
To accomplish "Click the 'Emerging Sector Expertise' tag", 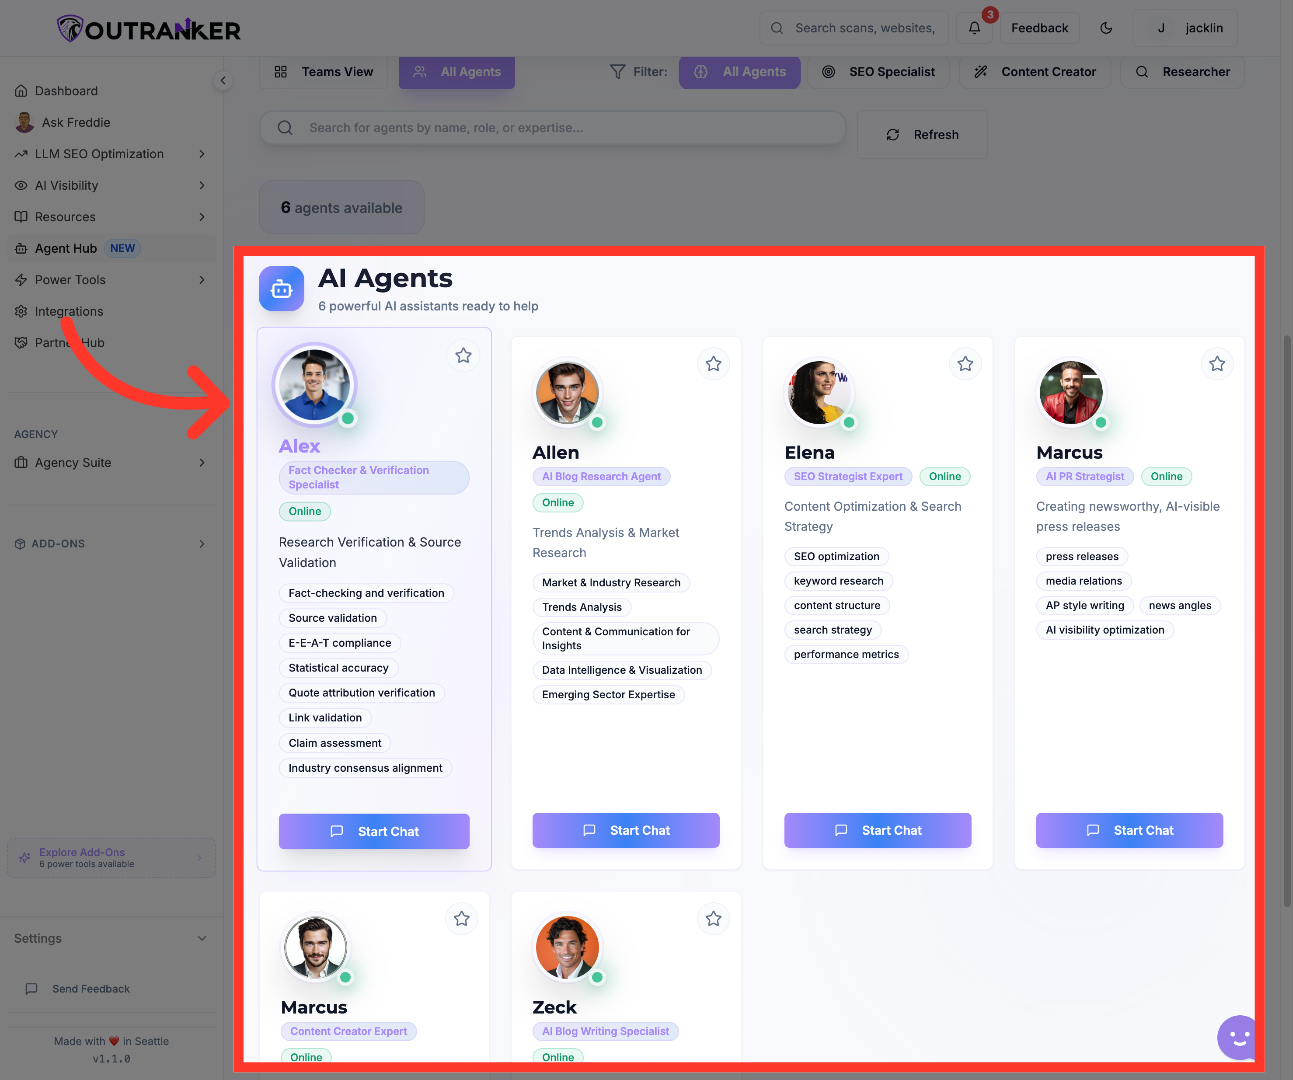I will [x=608, y=695].
